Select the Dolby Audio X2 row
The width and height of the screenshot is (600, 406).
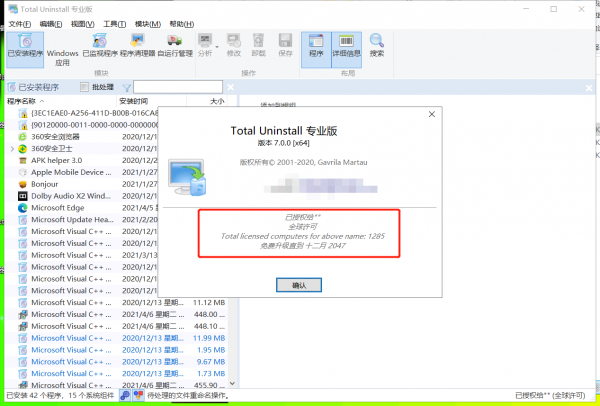[x=82, y=196]
